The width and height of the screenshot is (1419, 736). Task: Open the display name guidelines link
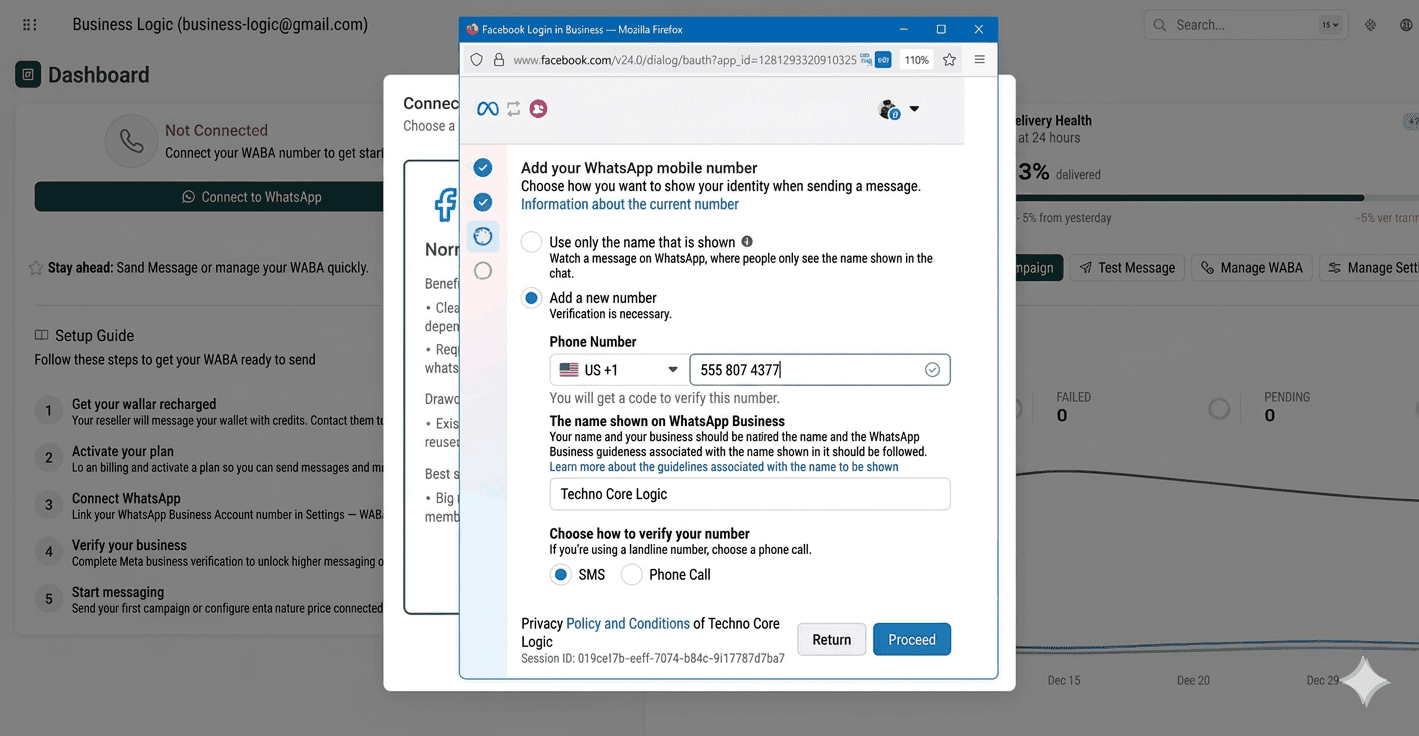tap(724, 467)
